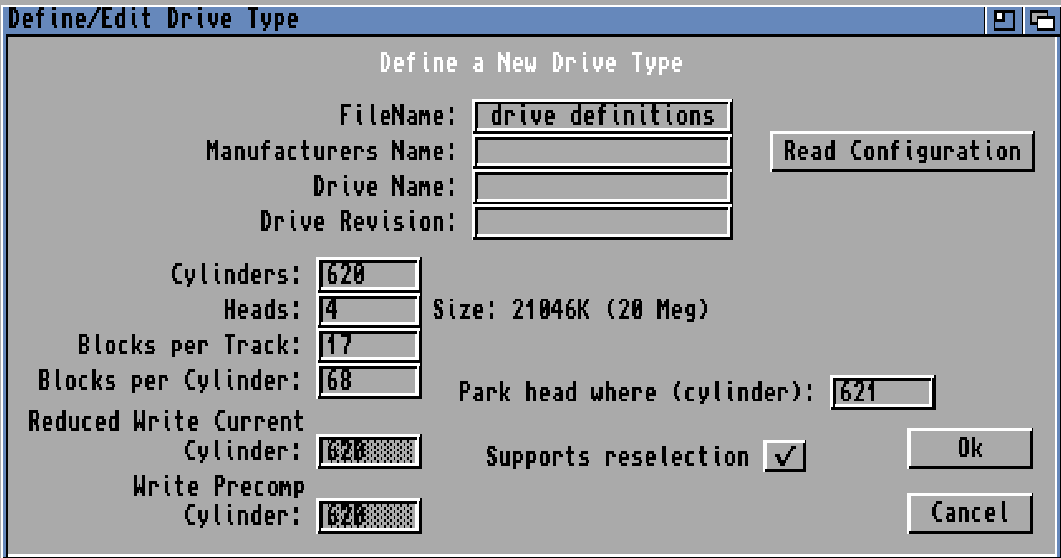
Task: Select the Write Precomp Cylinder field
Action: click(x=368, y=516)
